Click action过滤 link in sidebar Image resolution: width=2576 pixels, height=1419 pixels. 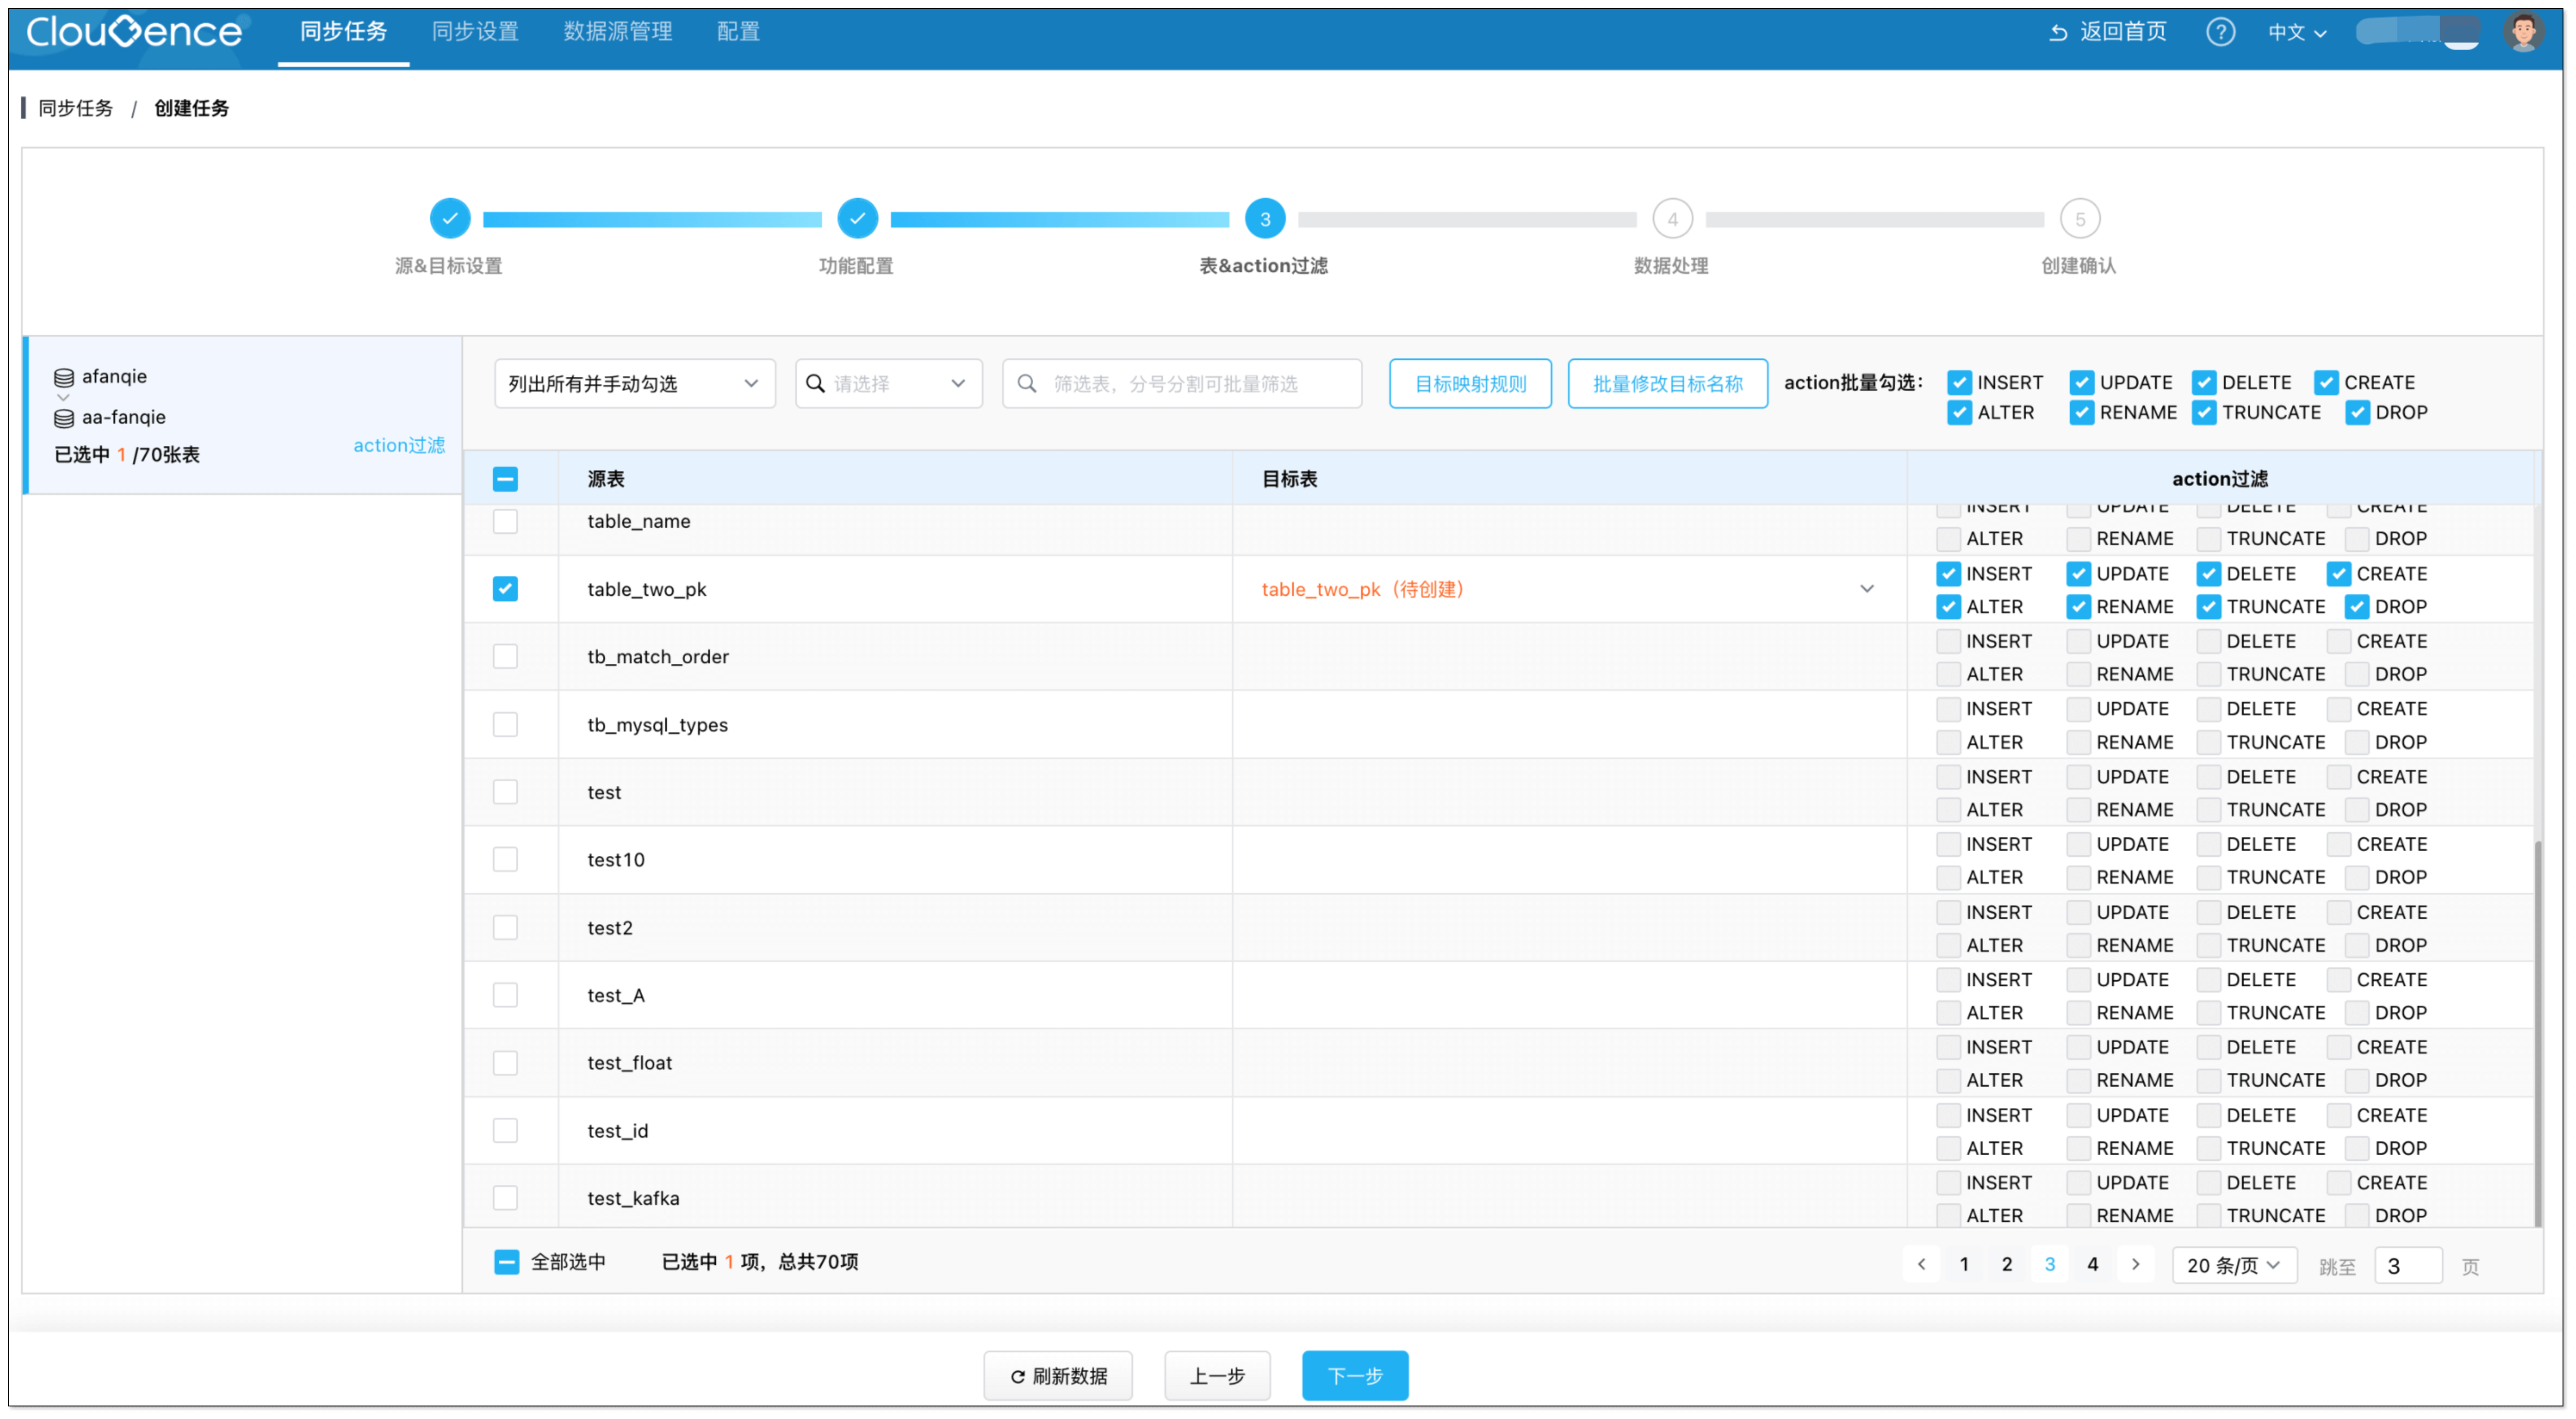(399, 446)
